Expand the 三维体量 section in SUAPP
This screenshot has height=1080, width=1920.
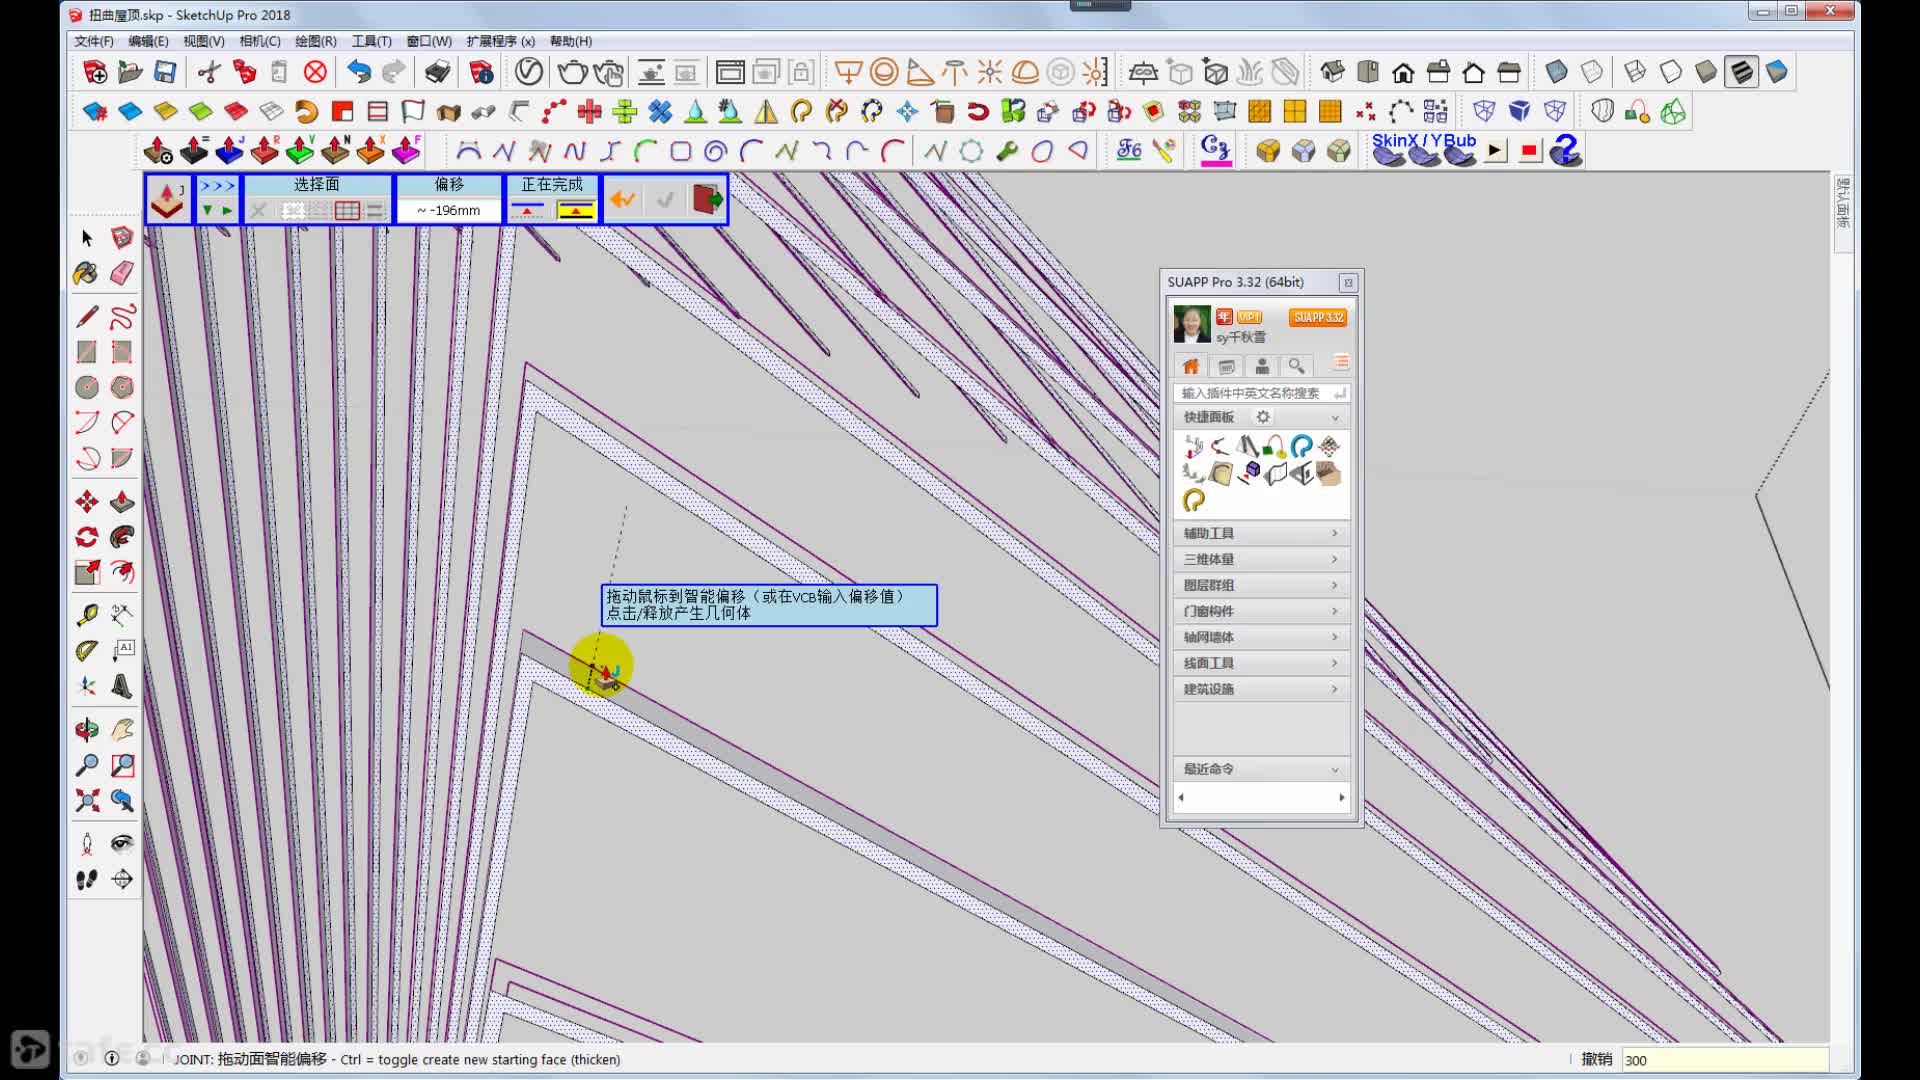1261,559
